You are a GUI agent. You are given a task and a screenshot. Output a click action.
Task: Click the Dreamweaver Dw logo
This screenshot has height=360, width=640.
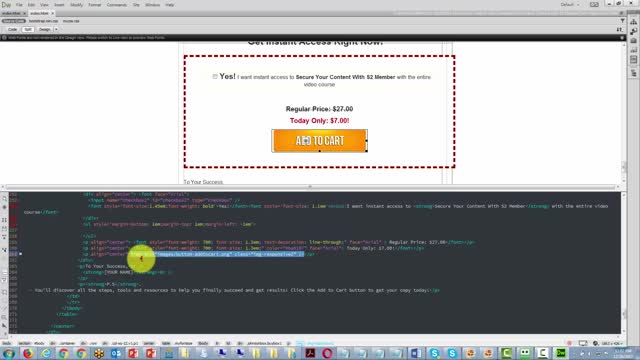coord(6,5)
